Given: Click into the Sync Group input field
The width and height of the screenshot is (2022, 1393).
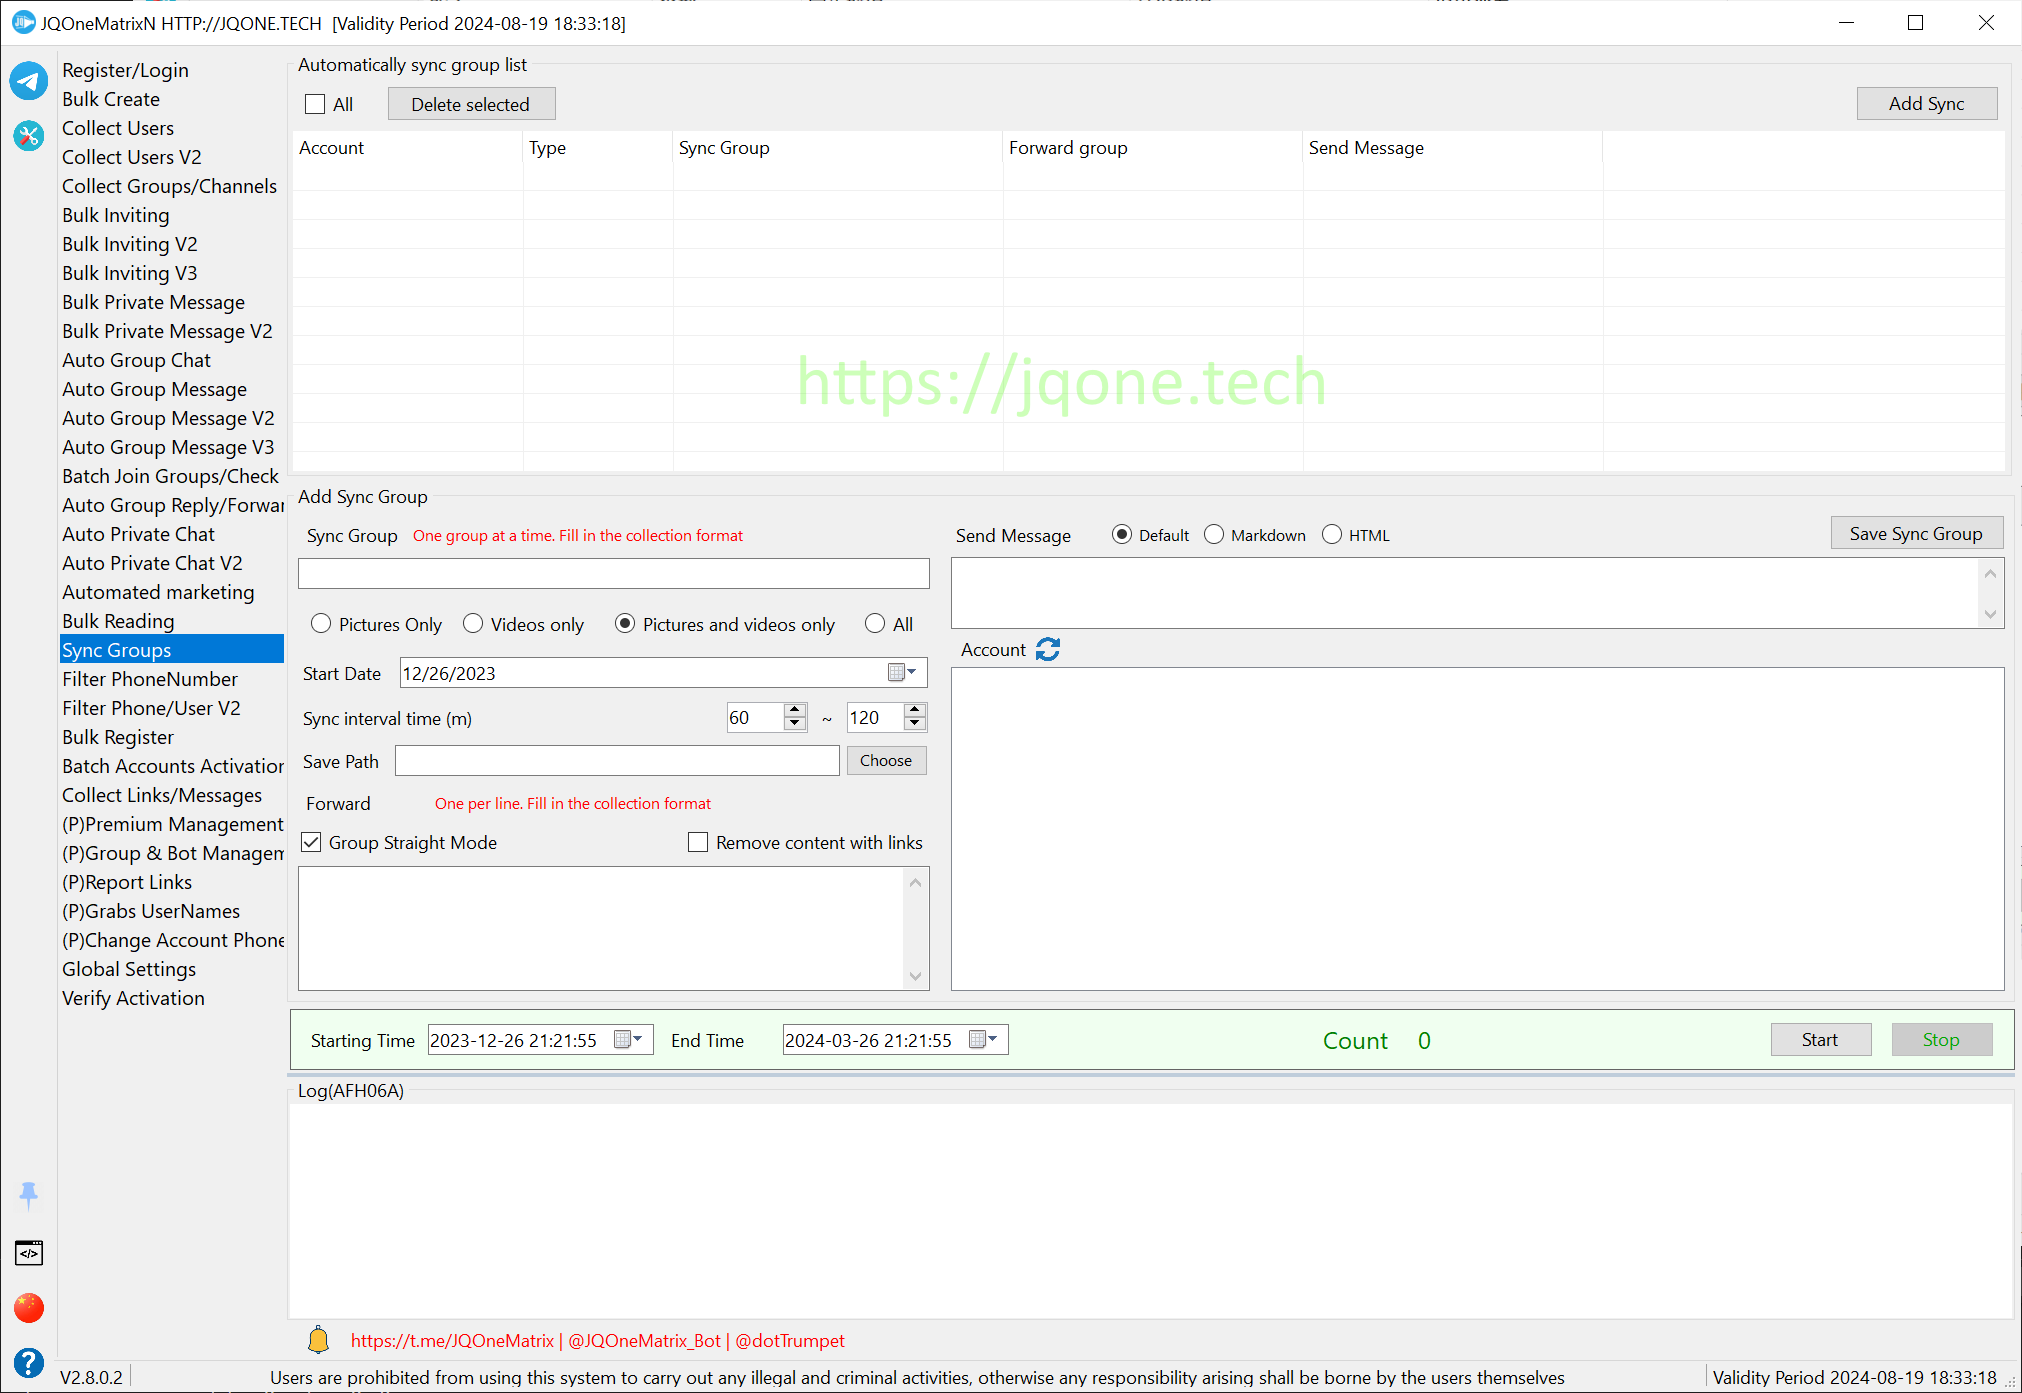Looking at the screenshot, I should (x=614, y=574).
